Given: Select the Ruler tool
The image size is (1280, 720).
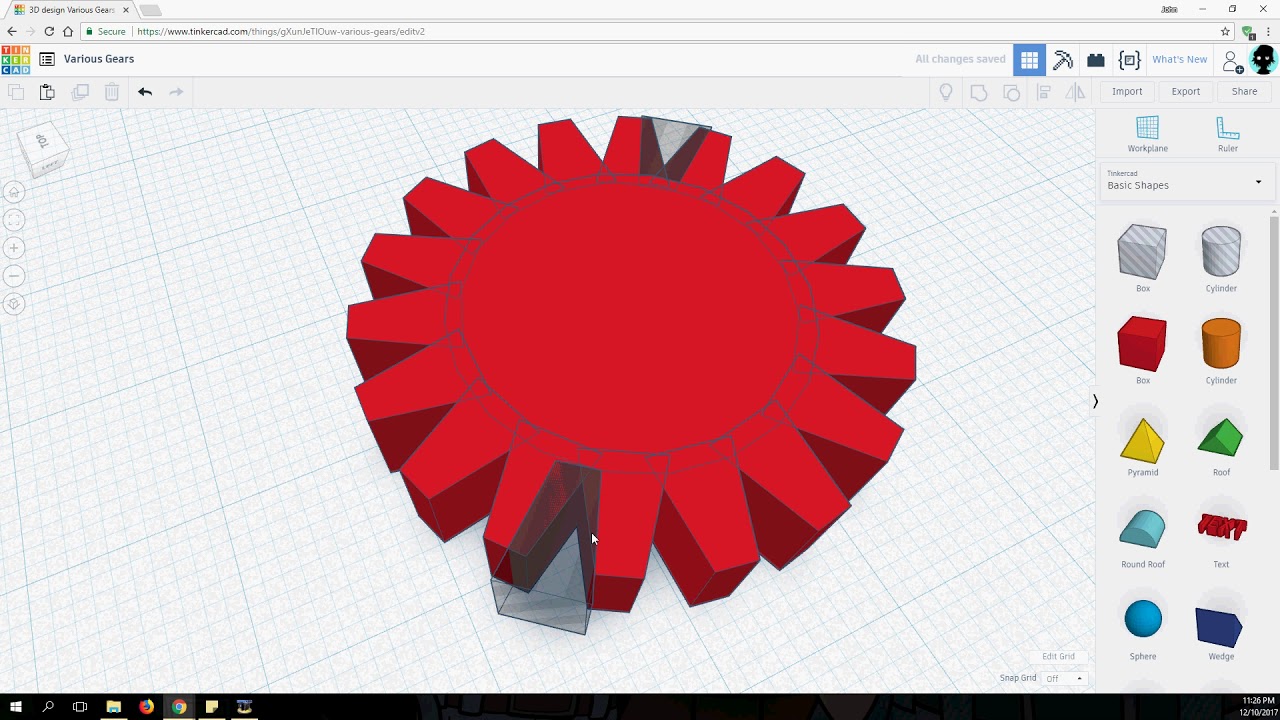Looking at the screenshot, I should click(1227, 134).
